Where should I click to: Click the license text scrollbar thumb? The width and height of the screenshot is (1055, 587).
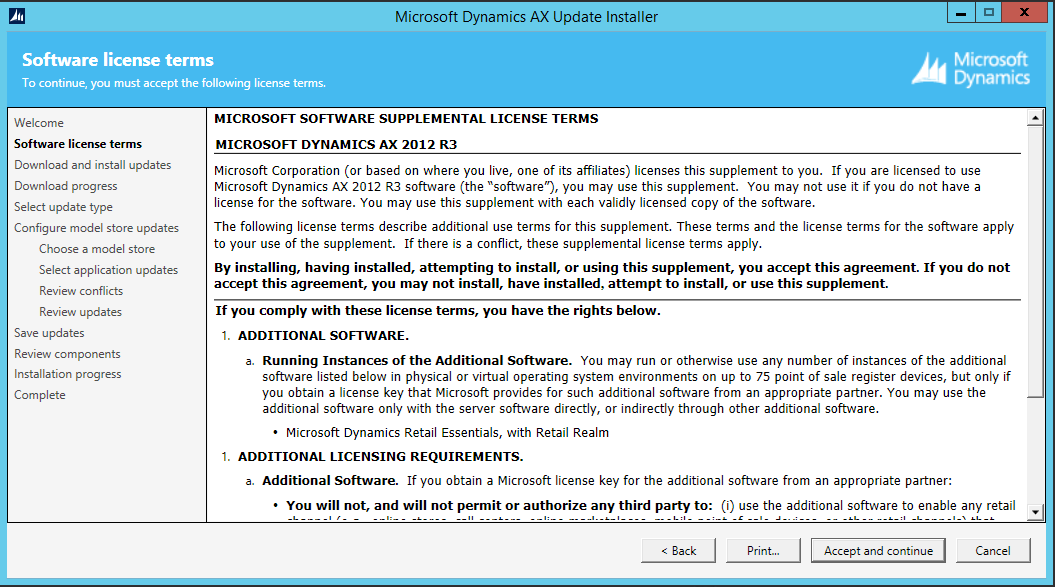tap(1035, 262)
